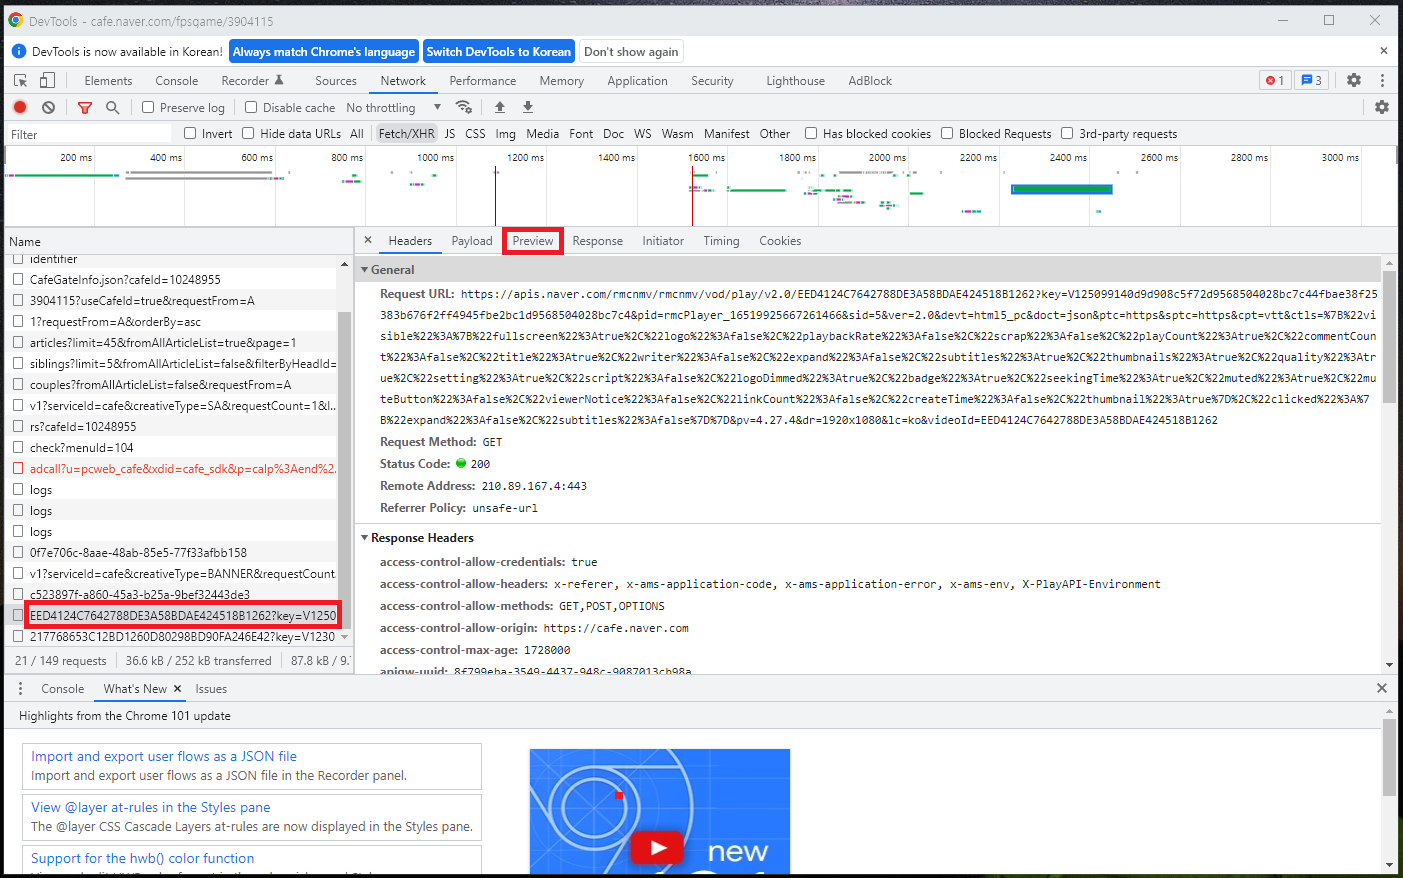Open Support for the hwb() color function link
Image resolution: width=1403 pixels, height=878 pixels.
coord(143,858)
